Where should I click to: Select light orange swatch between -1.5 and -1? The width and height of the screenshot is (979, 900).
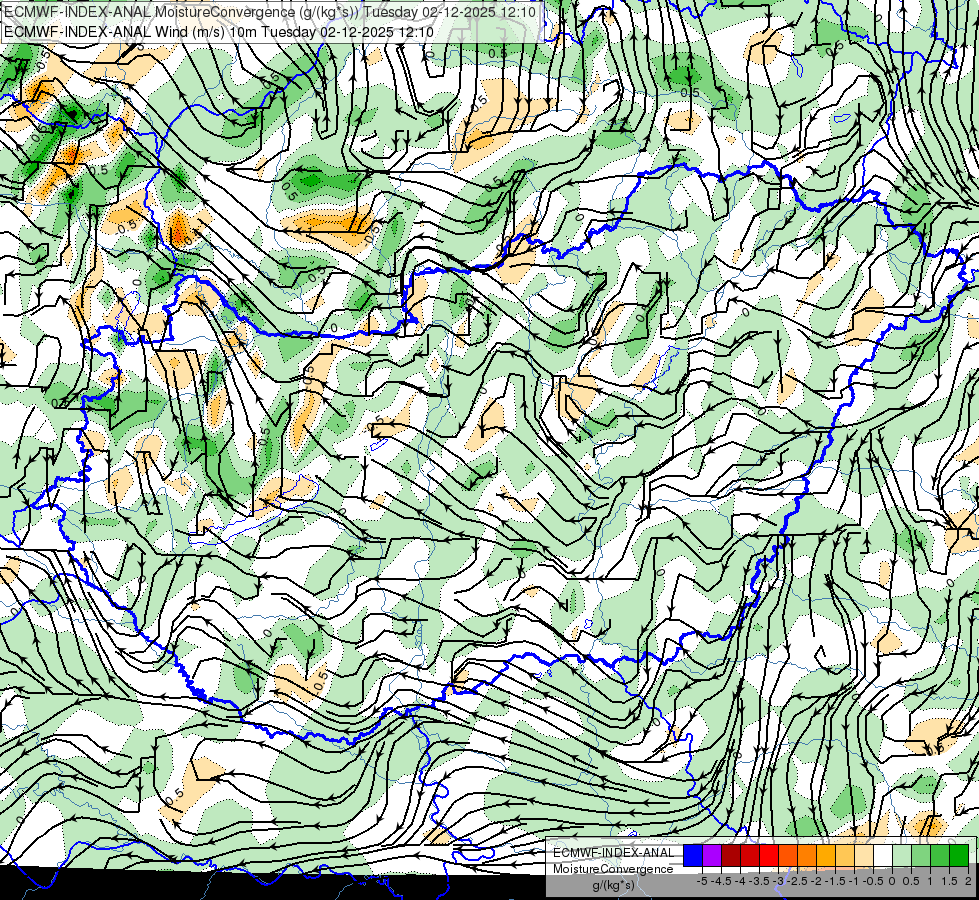click(x=845, y=856)
